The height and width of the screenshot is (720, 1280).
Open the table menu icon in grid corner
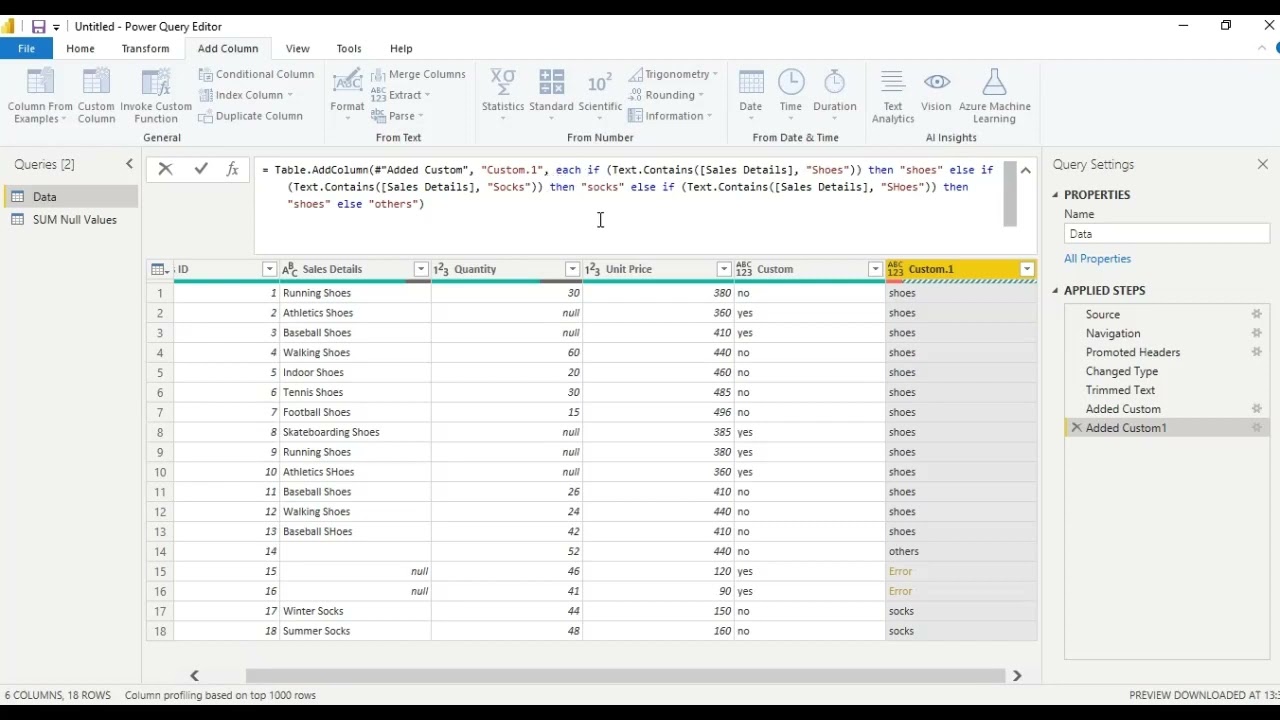point(160,269)
